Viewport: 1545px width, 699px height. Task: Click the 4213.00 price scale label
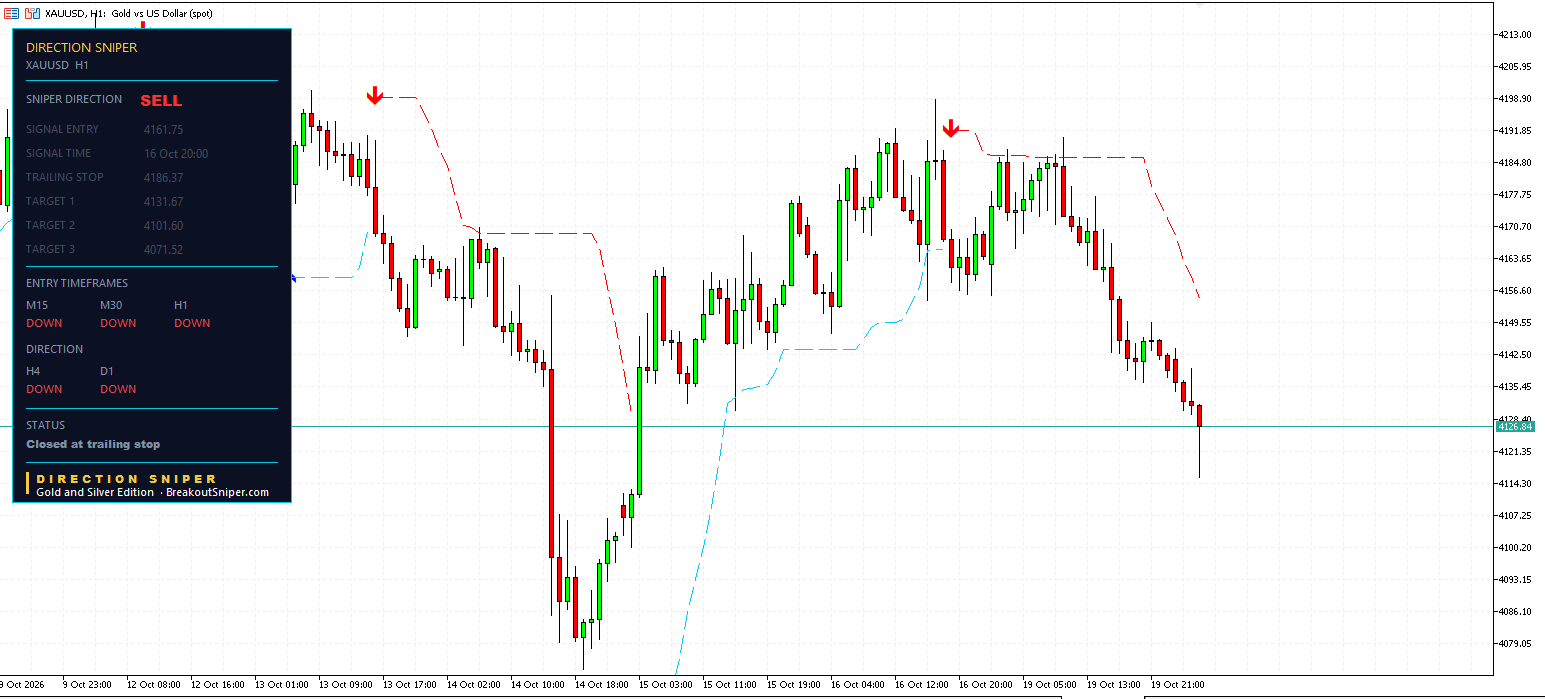[1515, 35]
